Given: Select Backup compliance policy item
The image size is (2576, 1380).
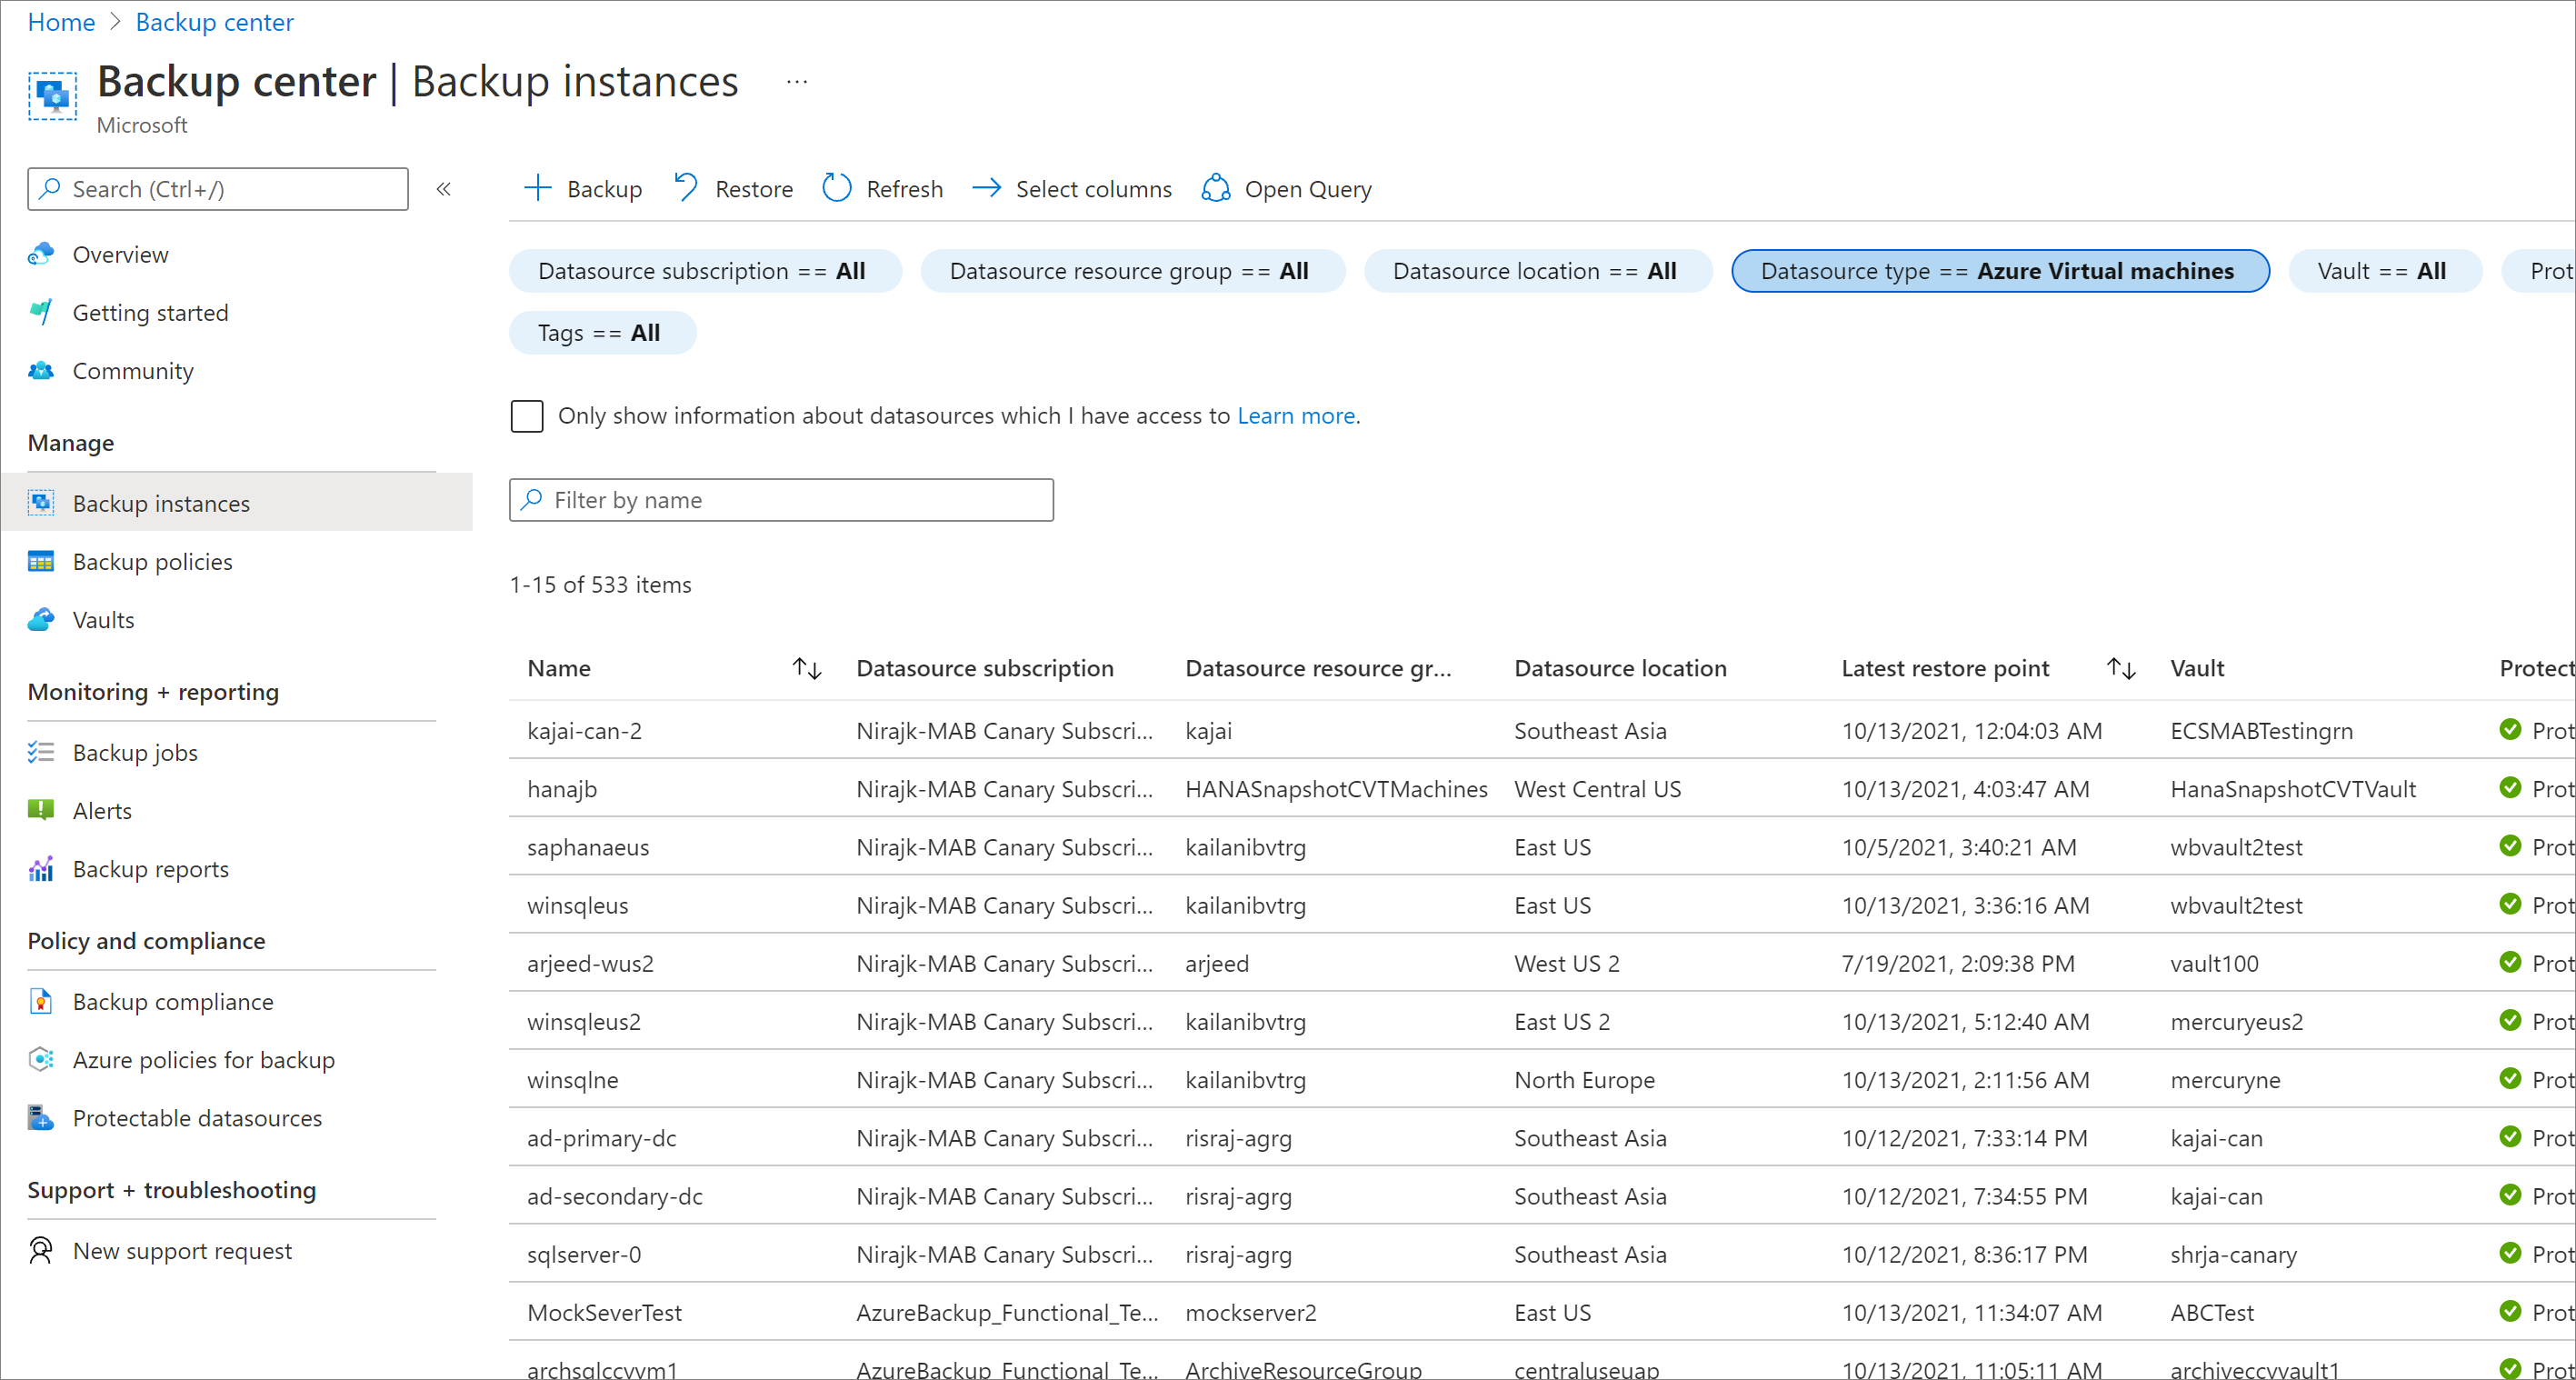Looking at the screenshot, I should pyautogui.click(x=172, y=1000).
